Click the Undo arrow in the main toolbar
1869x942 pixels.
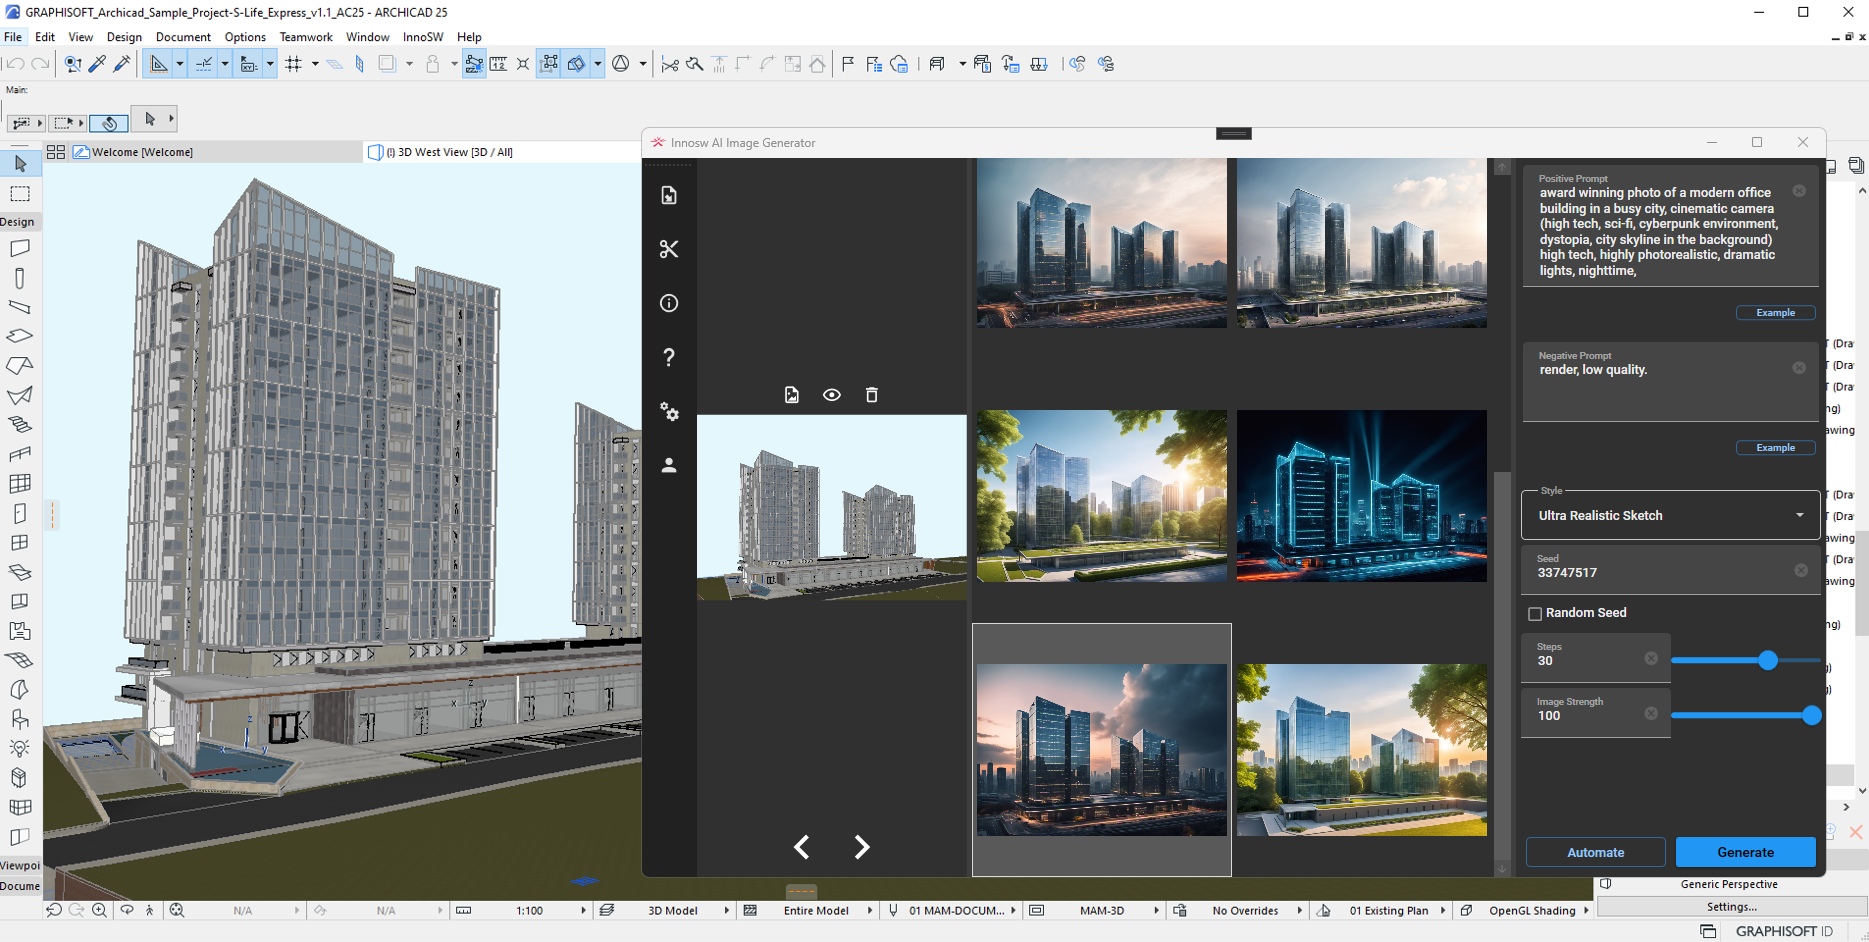[15, 64]
